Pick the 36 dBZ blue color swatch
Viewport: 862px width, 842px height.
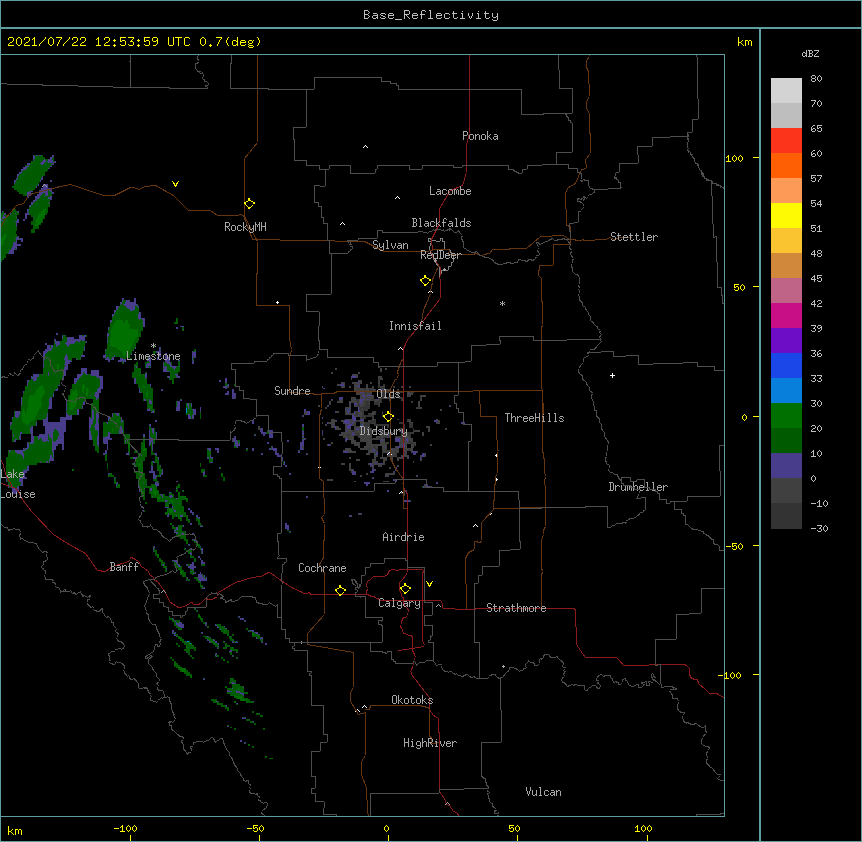786,365
